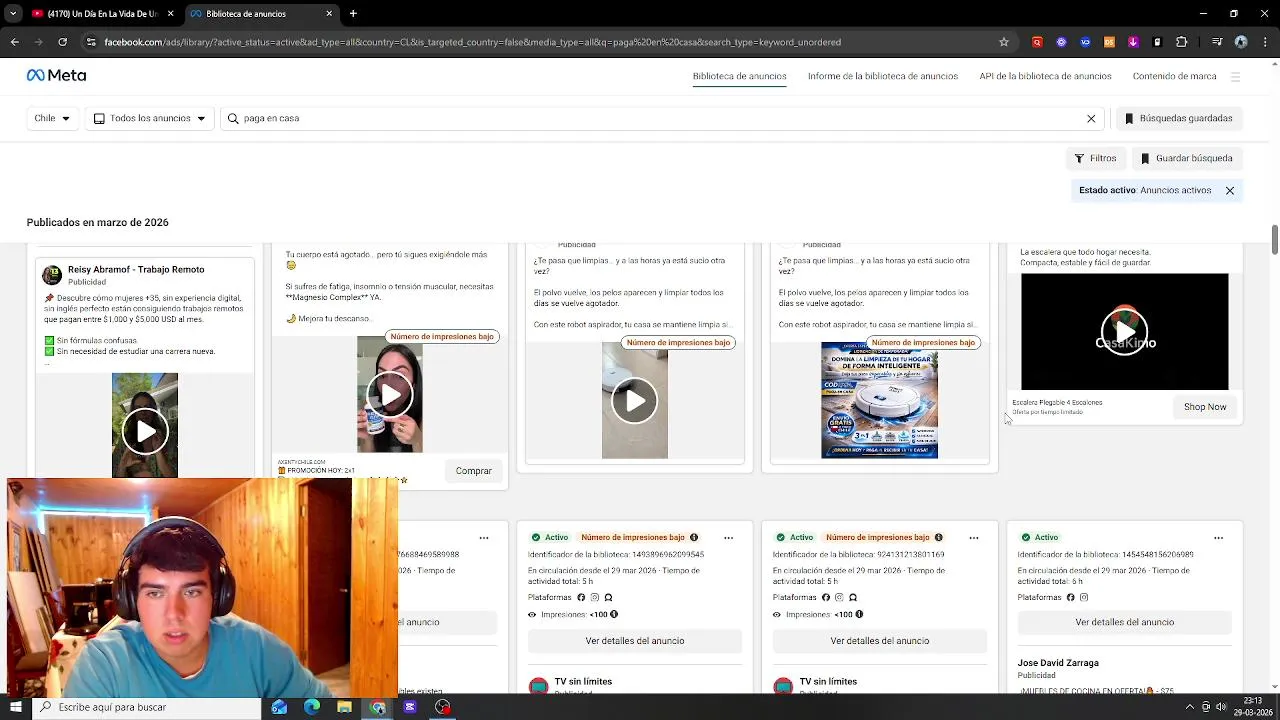Image resolution: width=1280 pixels, height=720 pixels.
Task: Click Facebook platform icon on ad 1454548156206989
Action: tap(1070, 597)
